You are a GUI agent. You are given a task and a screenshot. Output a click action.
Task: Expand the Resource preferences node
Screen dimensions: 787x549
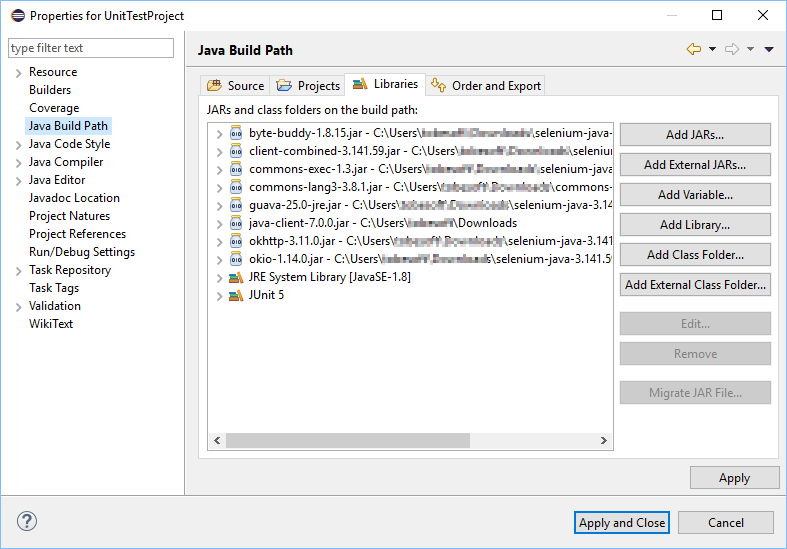[18, 72]
